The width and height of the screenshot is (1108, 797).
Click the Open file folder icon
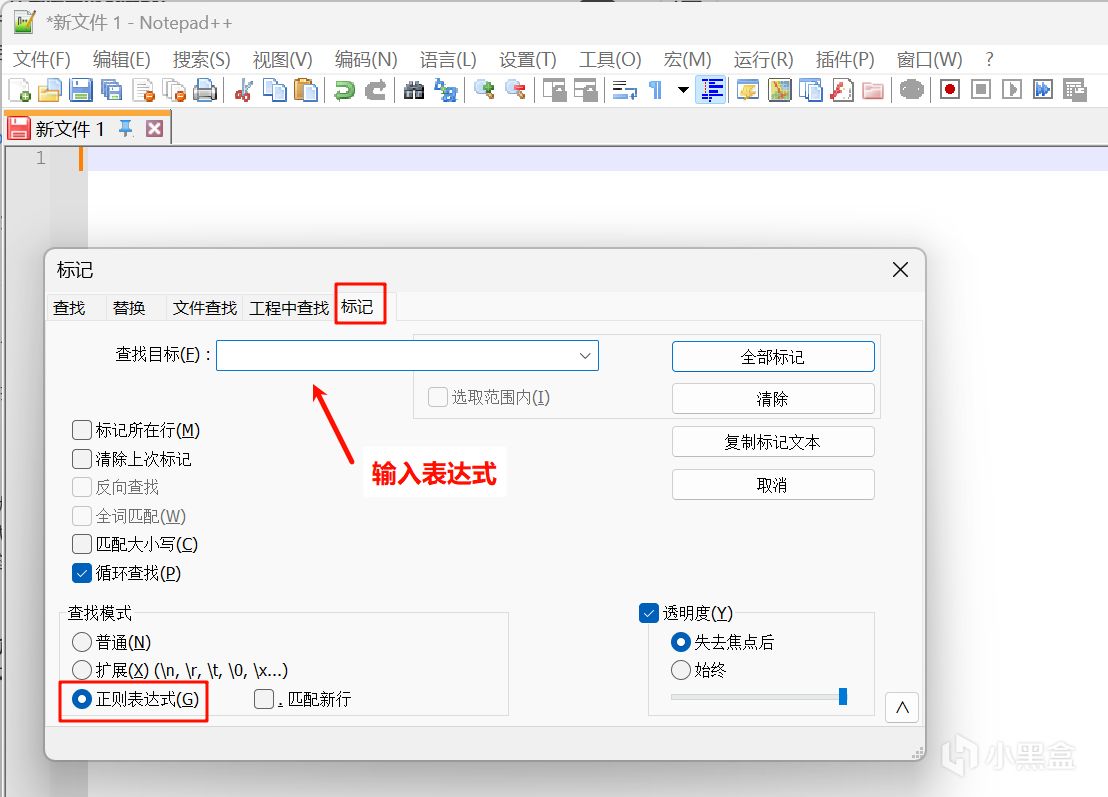coord(49,90)
